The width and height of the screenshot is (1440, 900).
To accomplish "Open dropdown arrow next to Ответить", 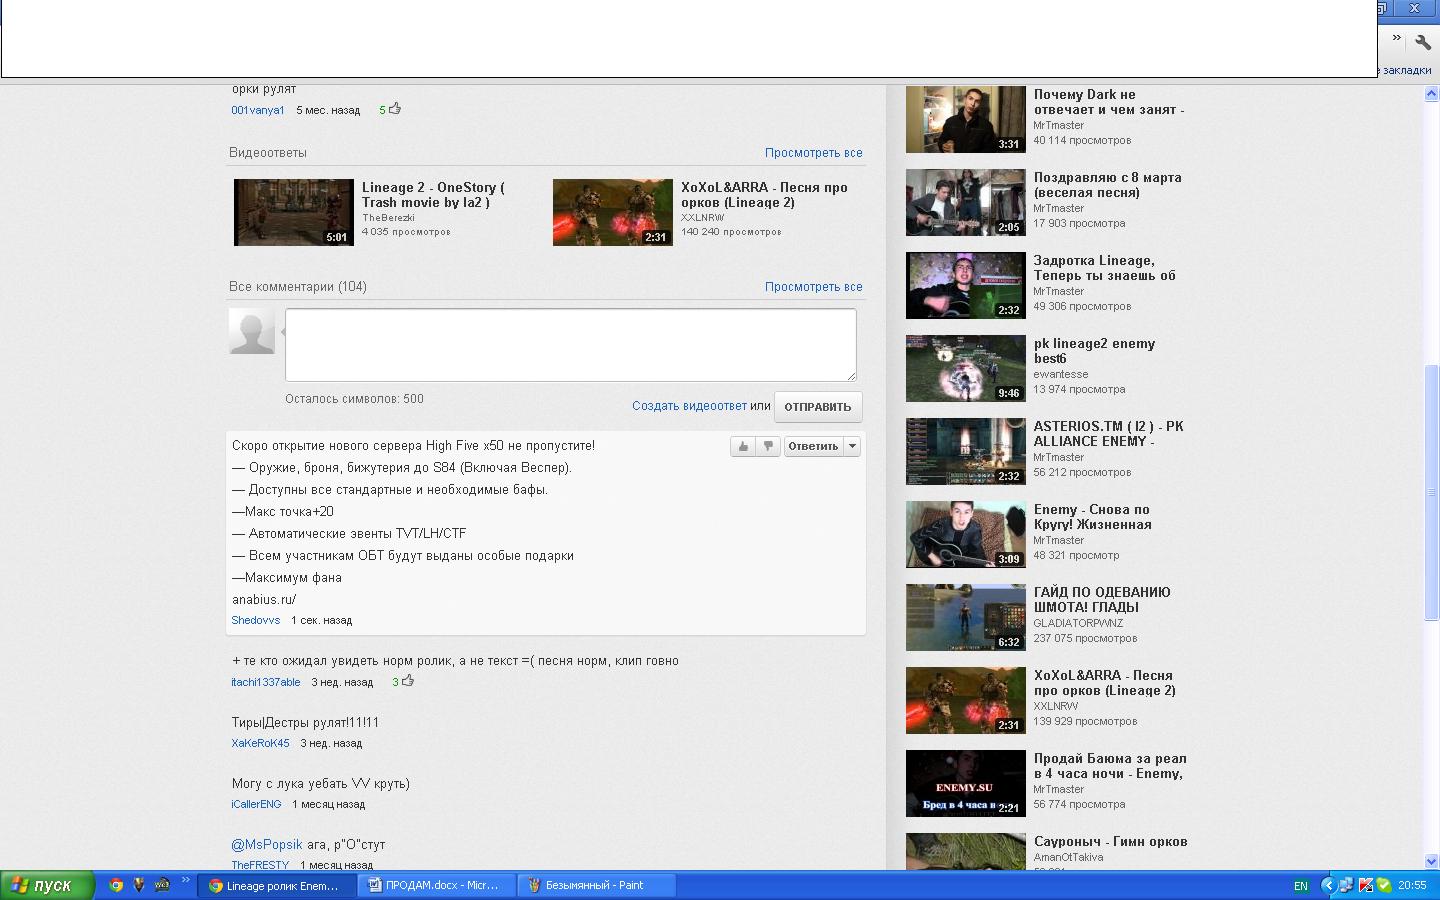I will click(852, 447).
